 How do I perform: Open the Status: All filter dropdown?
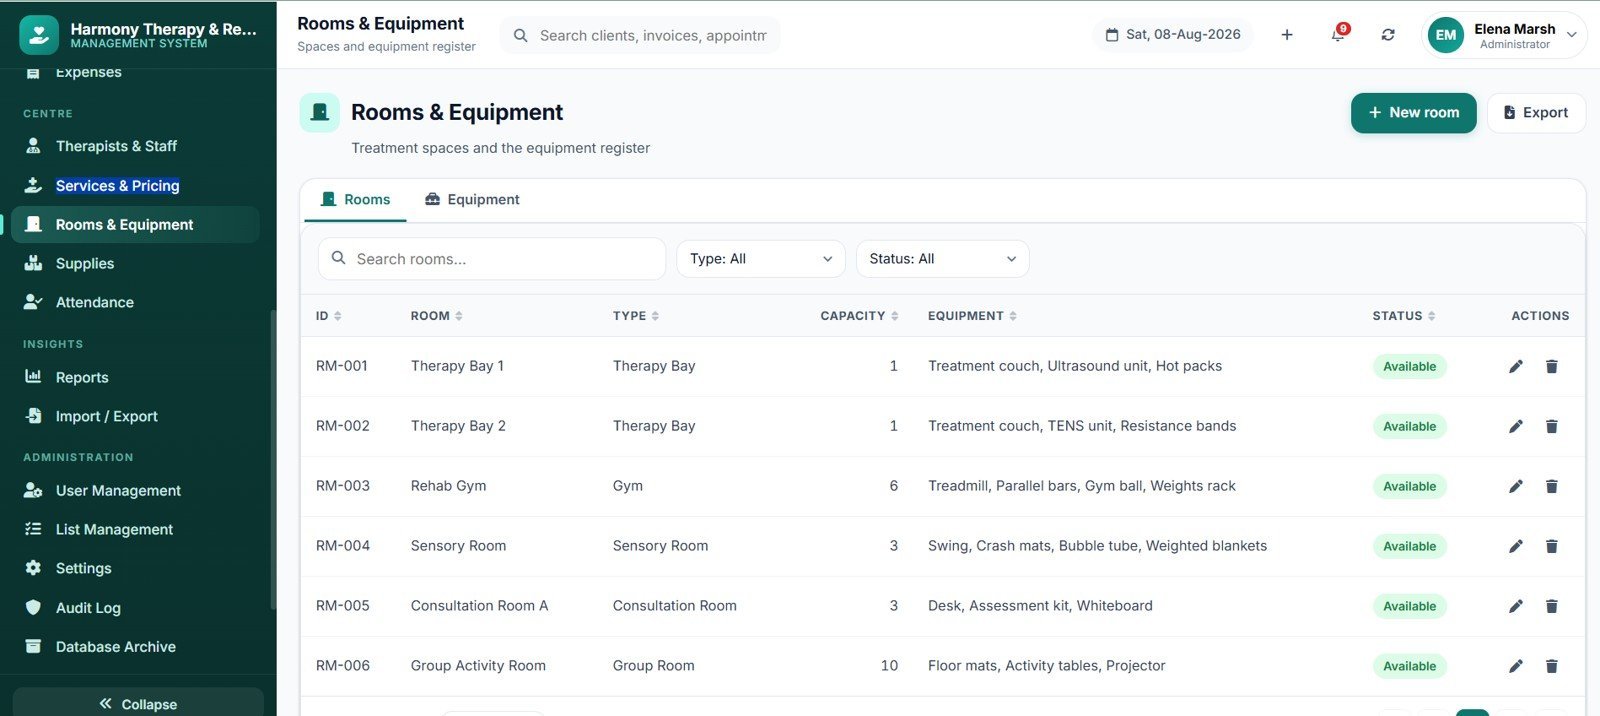coord(942,259)
